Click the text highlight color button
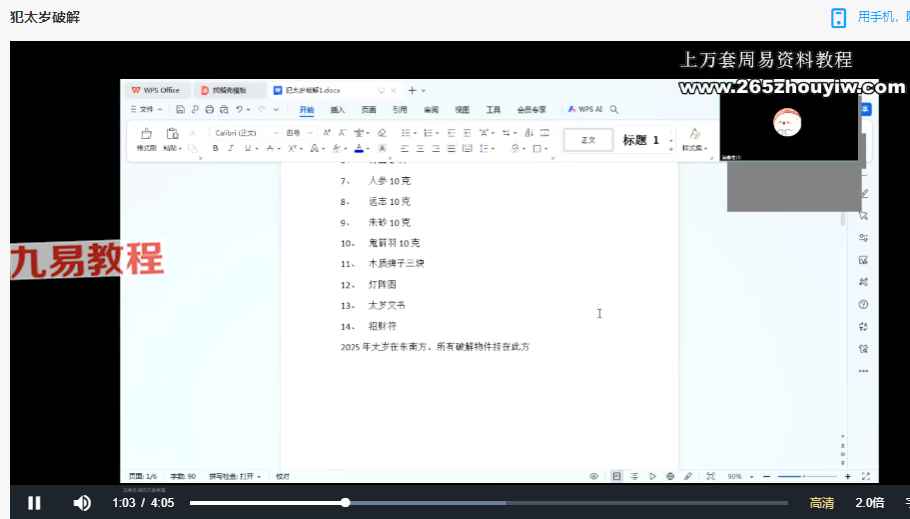The image size is (910, 519). click(x=337, y=149)
